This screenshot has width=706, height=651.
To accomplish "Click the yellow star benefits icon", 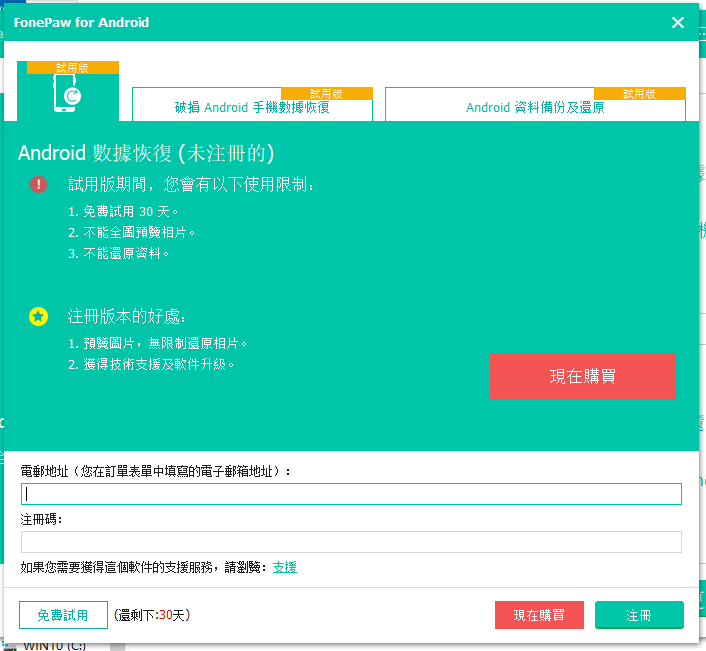I will tap(39, 316).
